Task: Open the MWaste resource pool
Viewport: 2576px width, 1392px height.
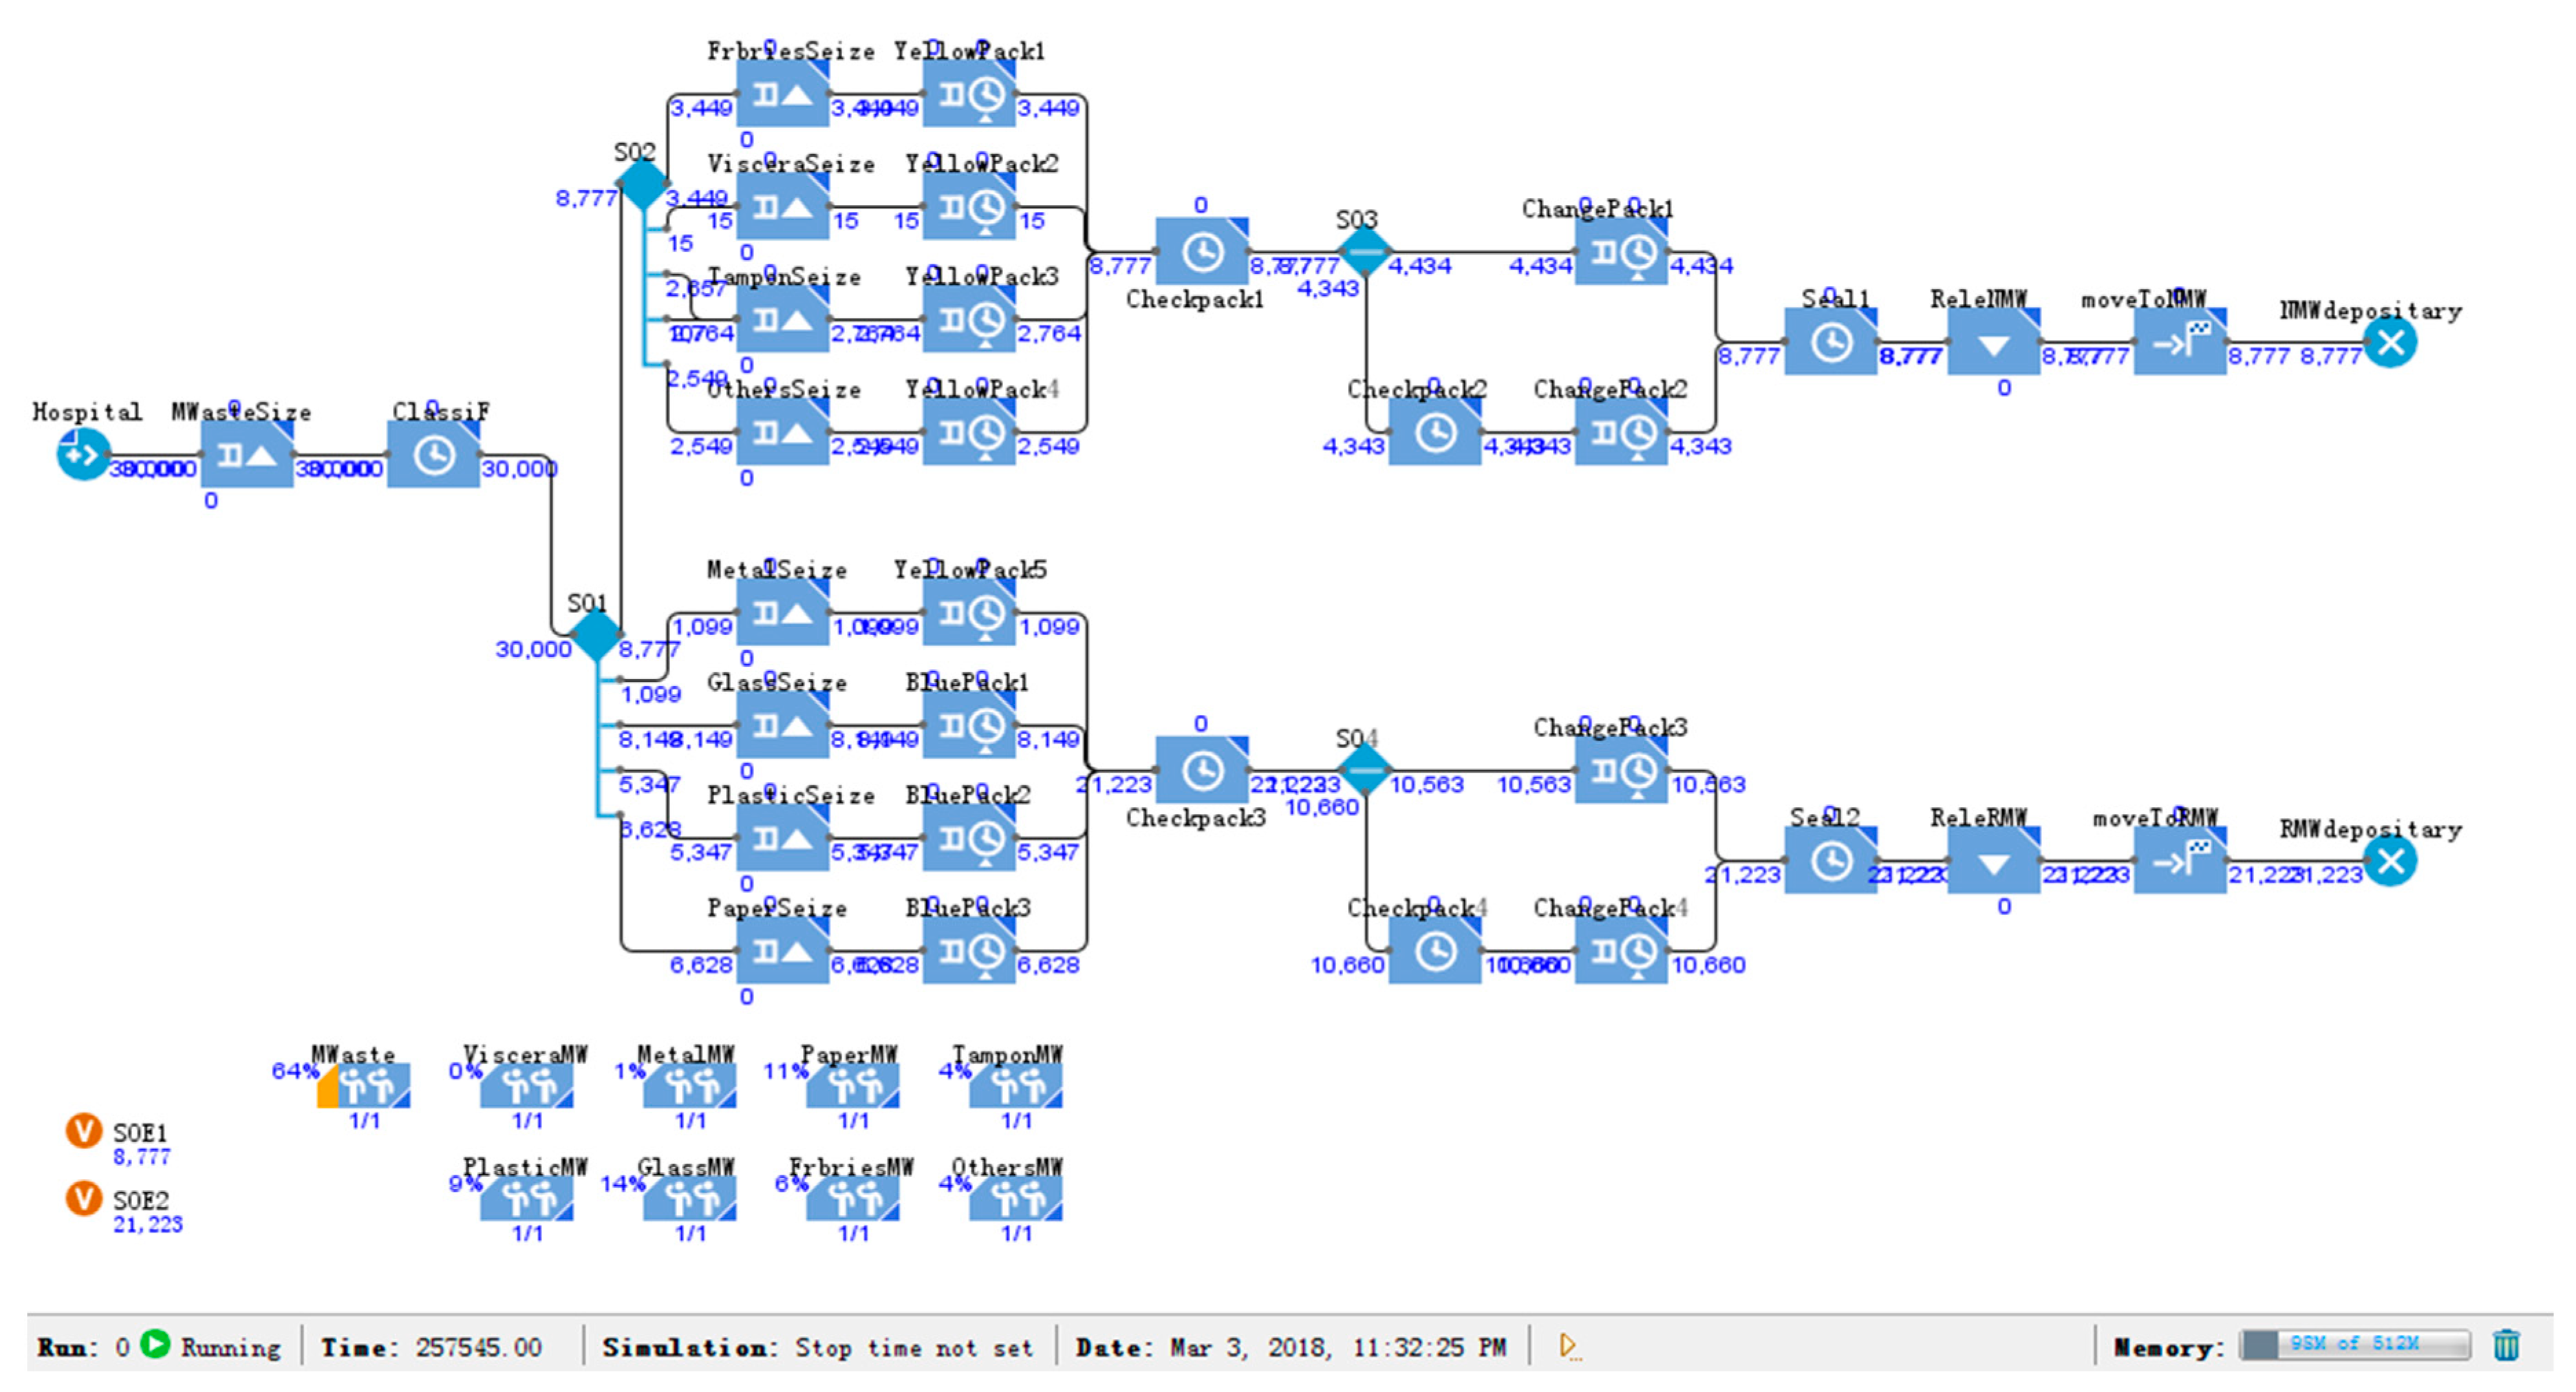Action: pos(364,1086)
